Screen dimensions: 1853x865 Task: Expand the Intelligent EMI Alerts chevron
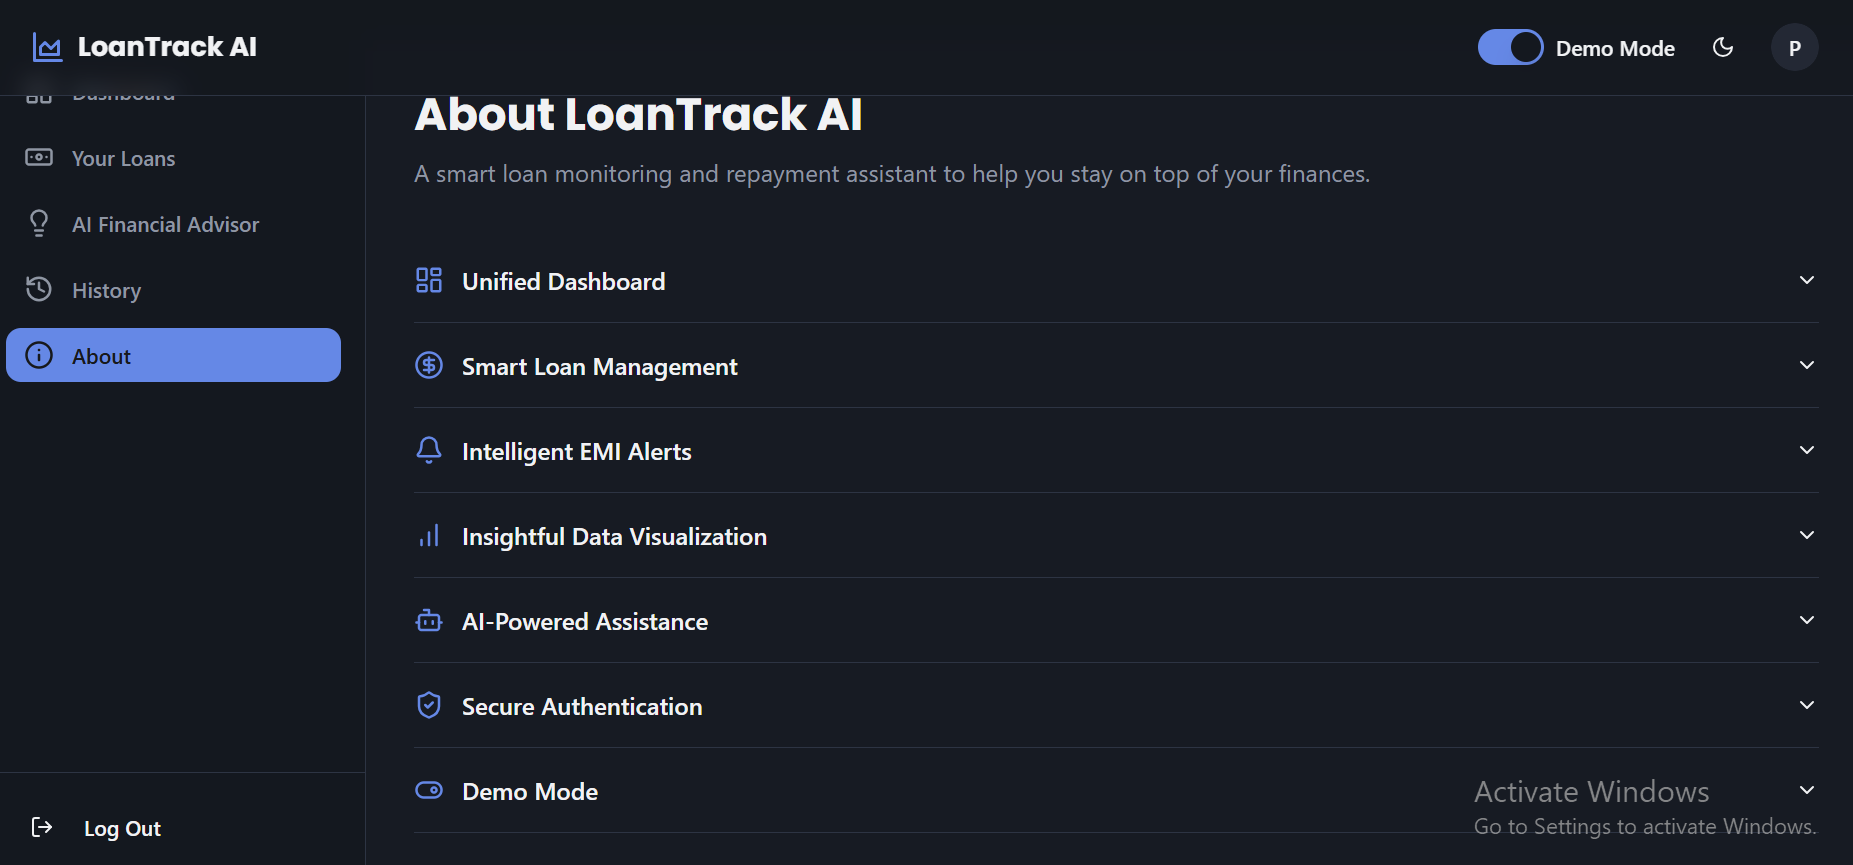point(1806,450)
